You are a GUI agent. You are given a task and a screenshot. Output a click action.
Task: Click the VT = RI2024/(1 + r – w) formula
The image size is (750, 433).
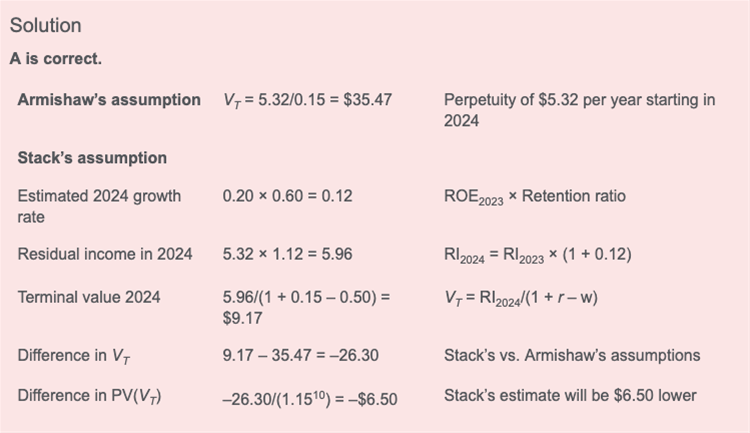point(521,298)
